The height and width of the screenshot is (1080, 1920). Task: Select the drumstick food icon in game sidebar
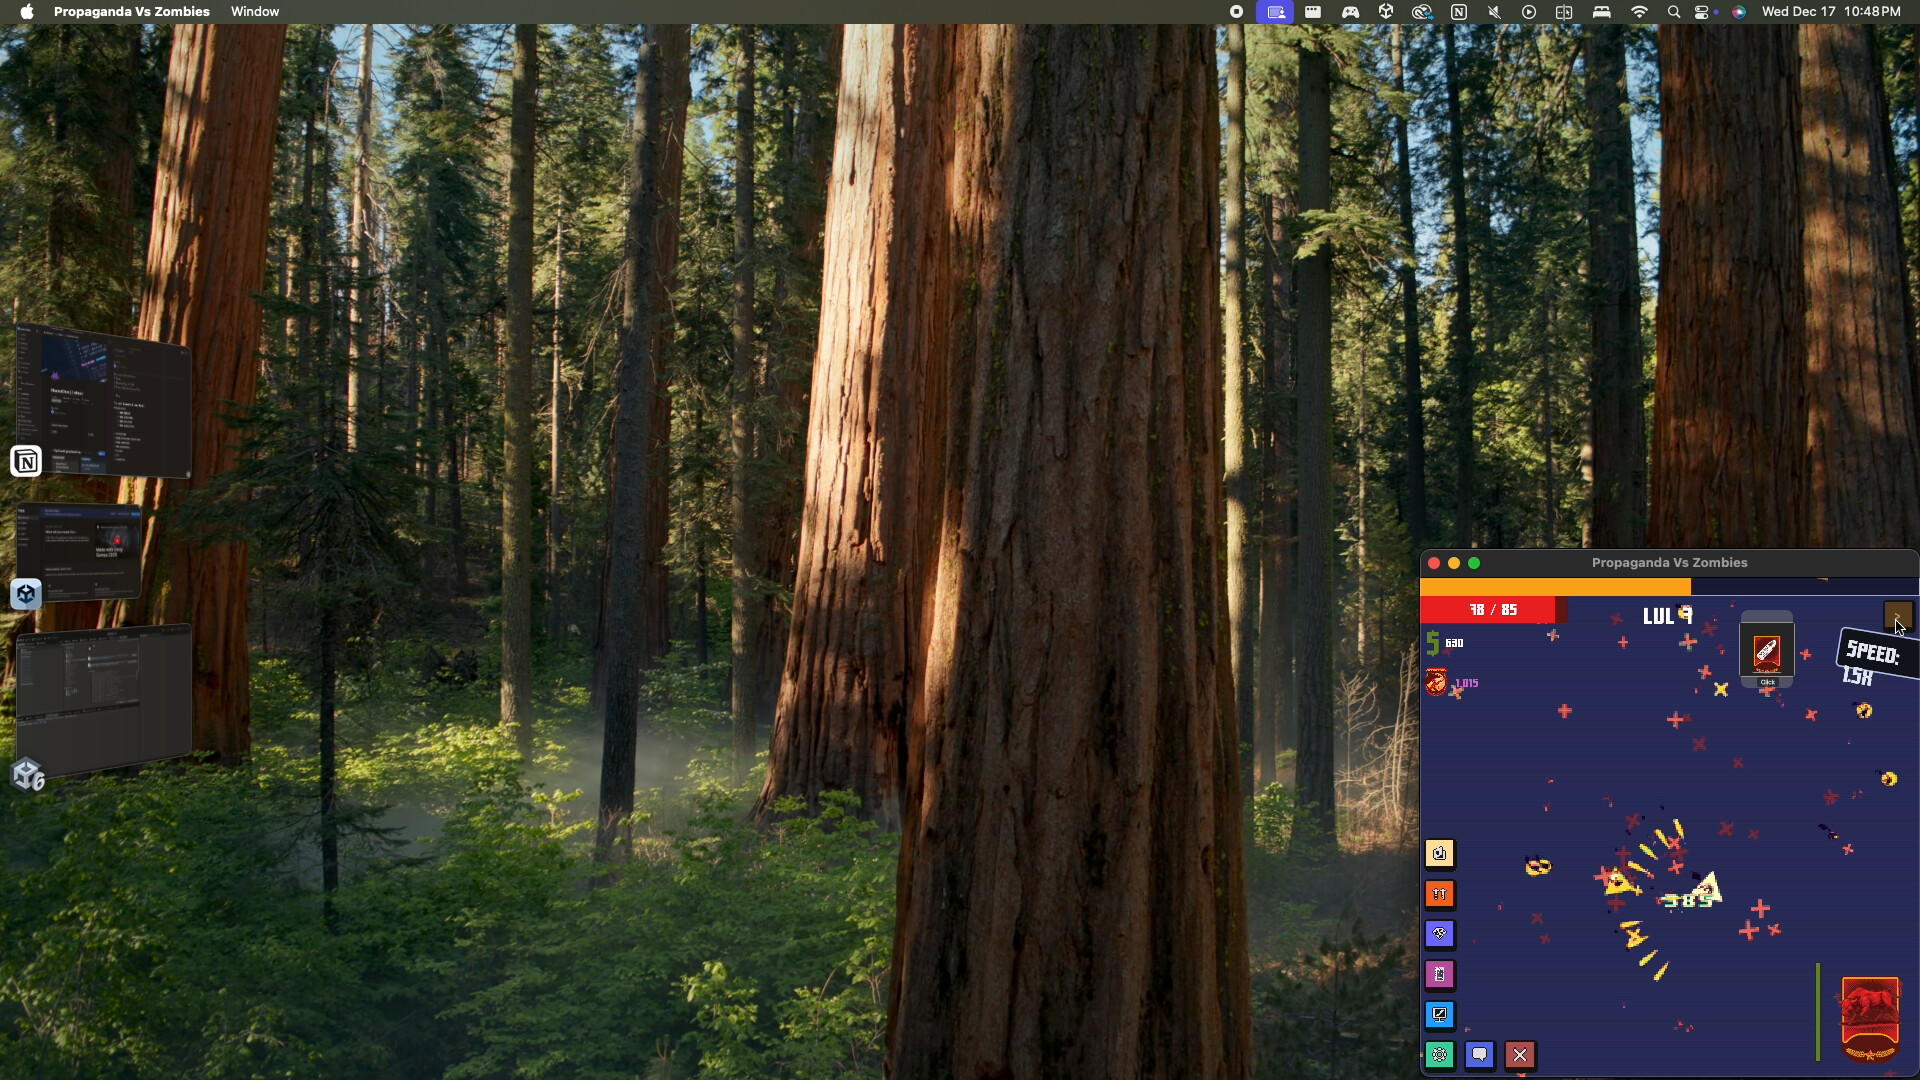1440,854
